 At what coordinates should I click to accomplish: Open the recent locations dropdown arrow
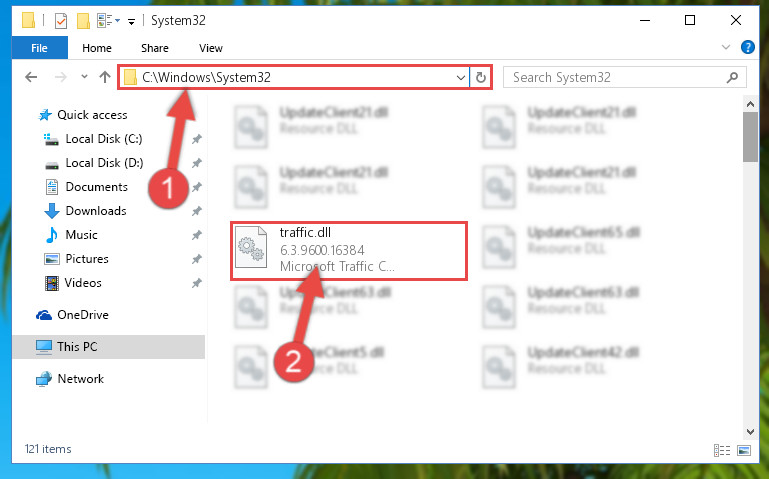84,76
